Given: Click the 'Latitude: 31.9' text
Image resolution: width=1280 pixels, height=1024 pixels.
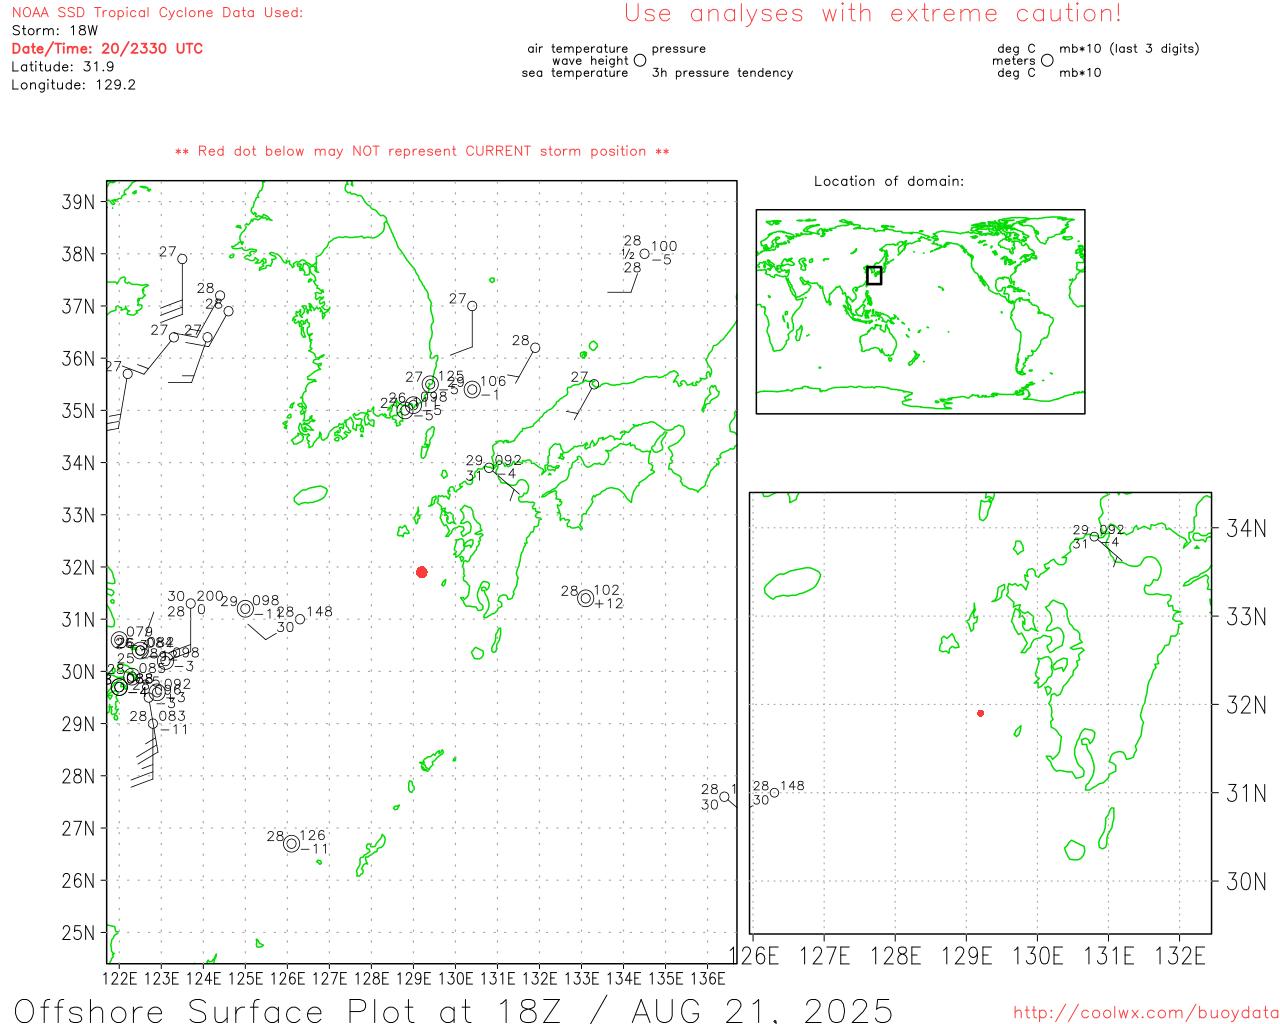Looking at the screenshot, I should [x=63, y=66].
